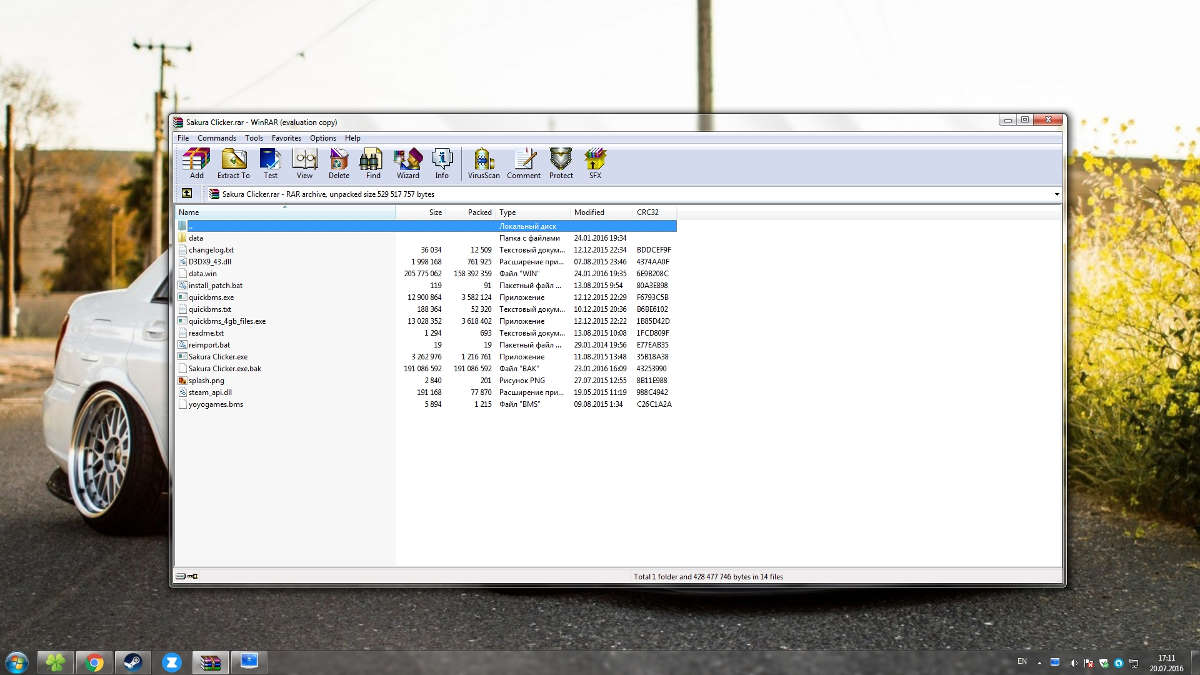Select the file 'readme.txt'

[x=206, y=333]
